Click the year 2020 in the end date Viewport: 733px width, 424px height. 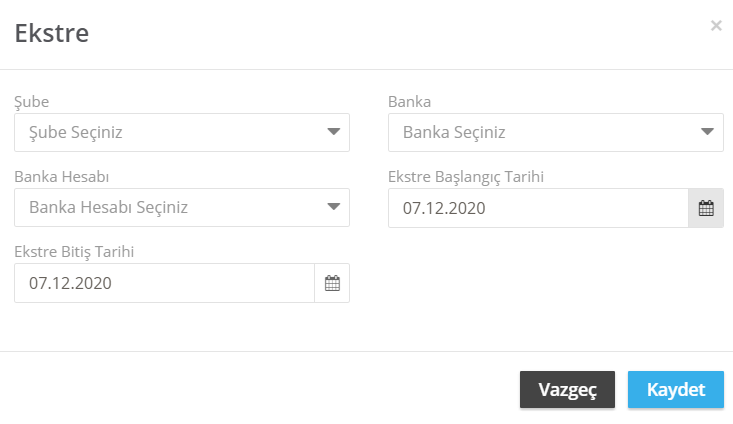click(93, 283)
